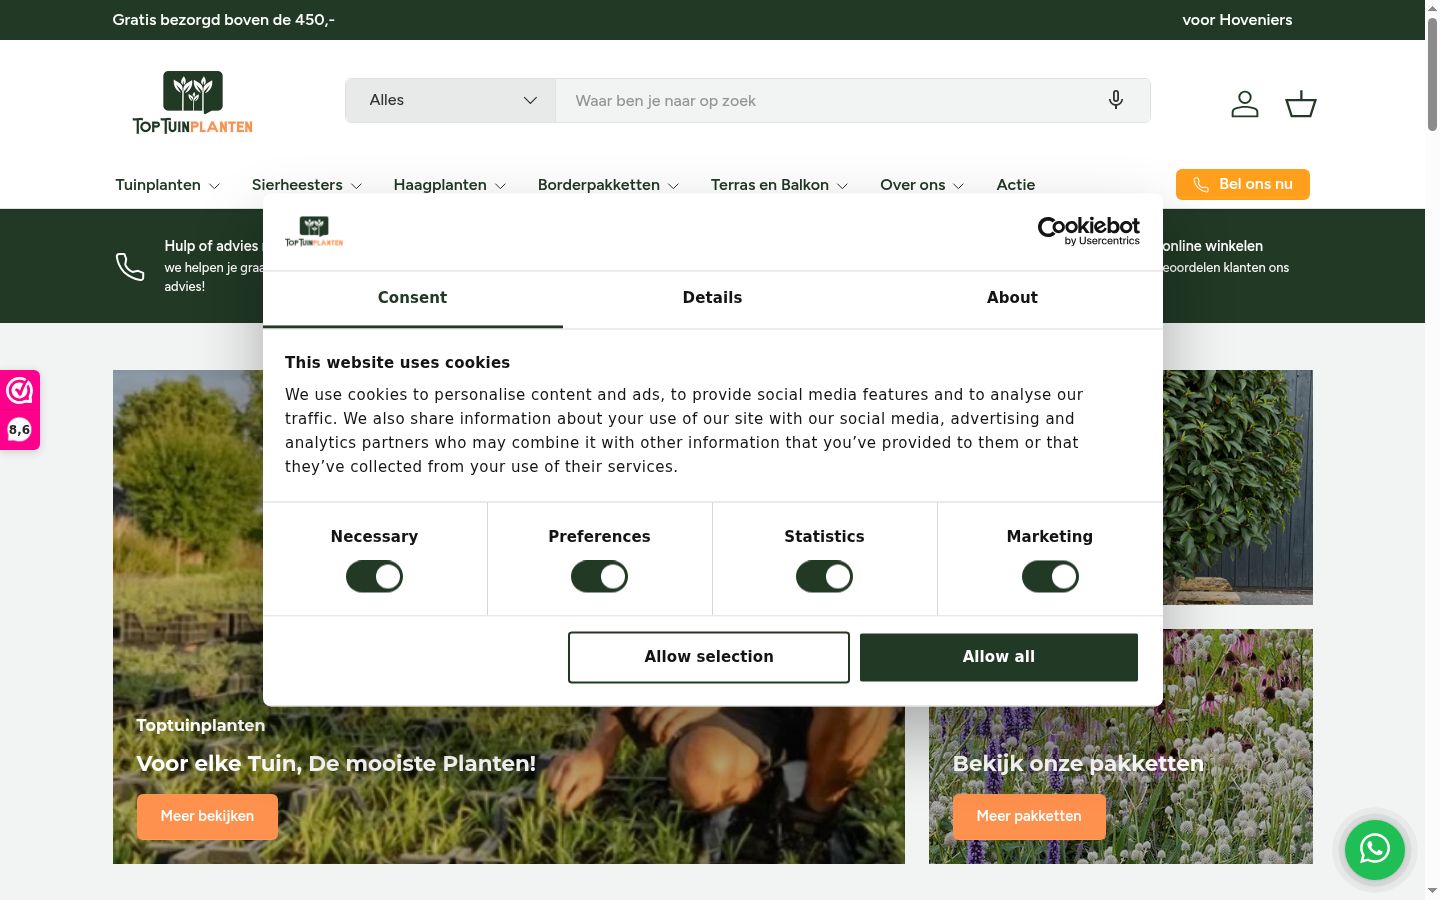Focus the product search input field

coord(830,100)
